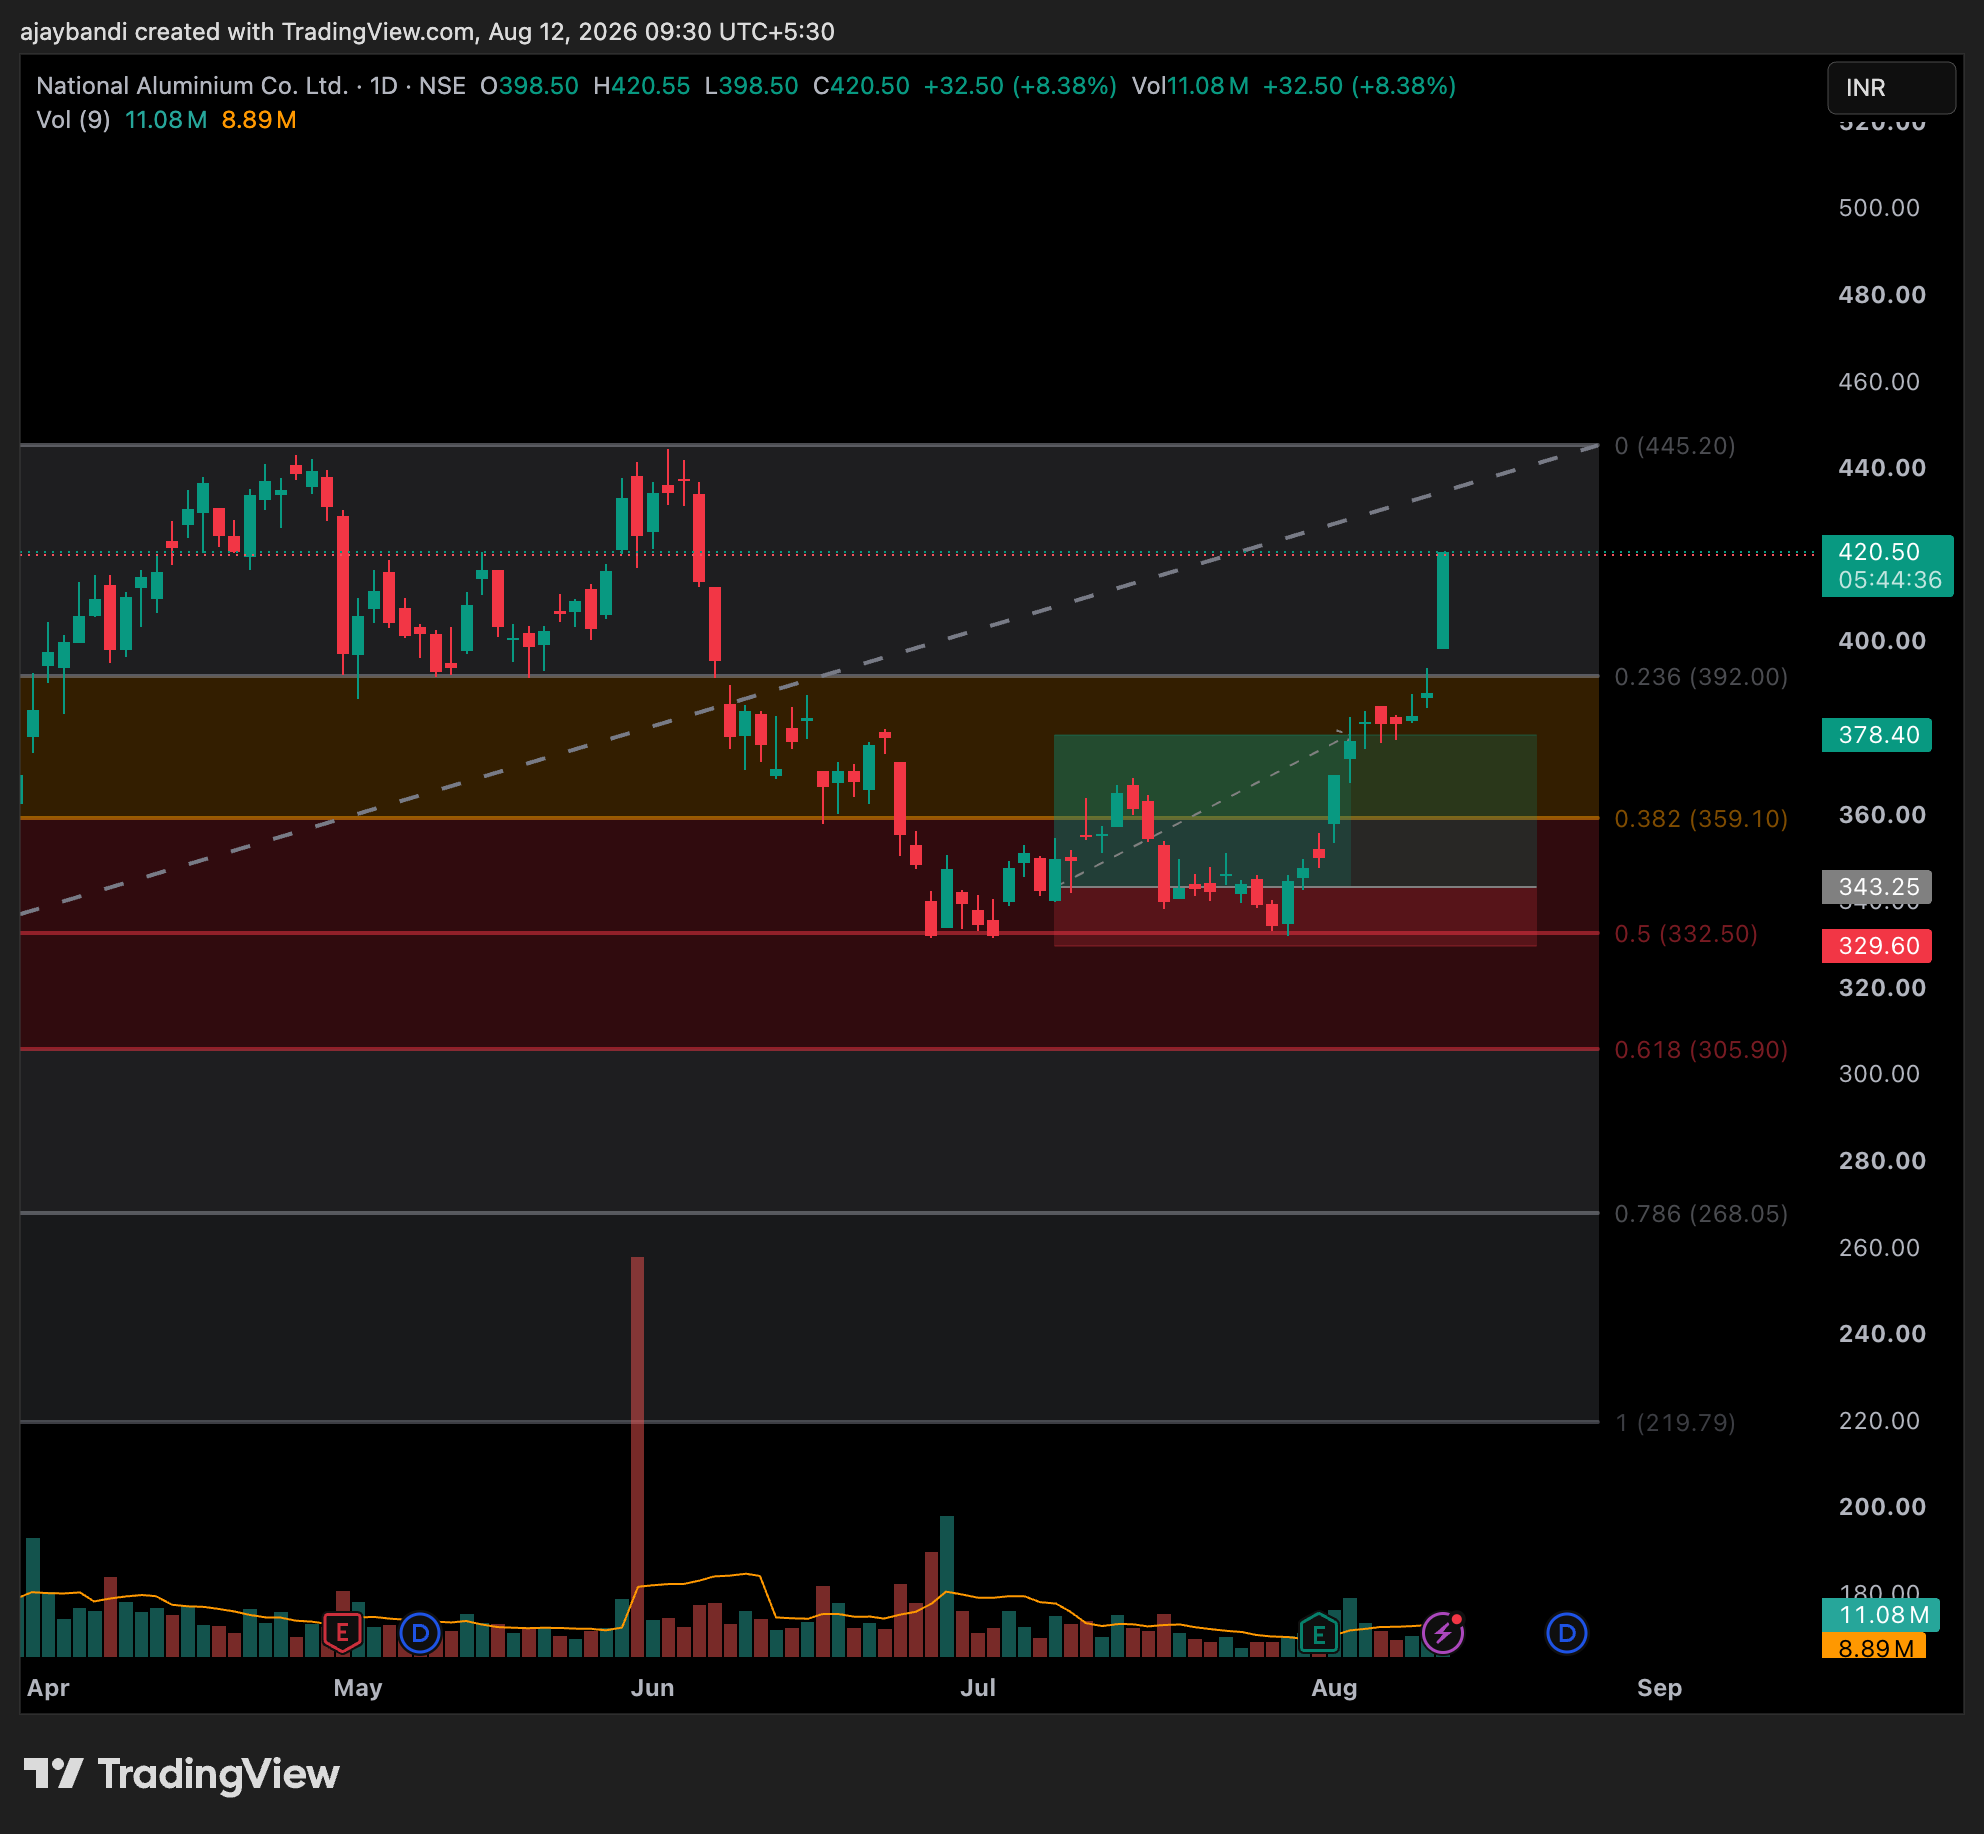Click the red earnings E marker near May
This screenshot has height=1834, width=1984.
click(x=342, y=1633)
